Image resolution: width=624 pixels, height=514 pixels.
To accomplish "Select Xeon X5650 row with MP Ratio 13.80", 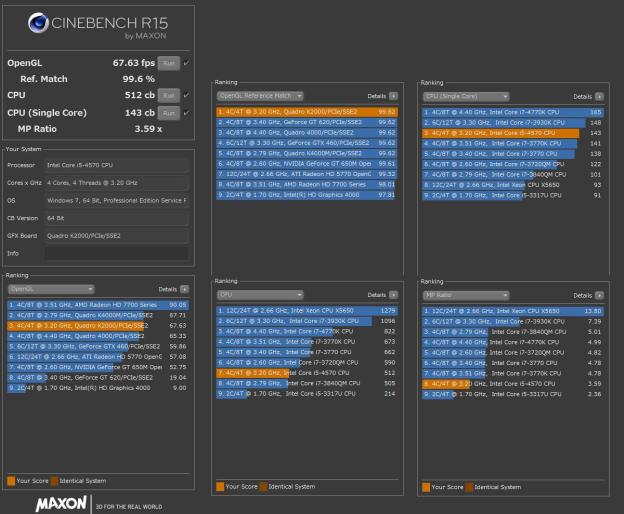I will point(513,311).
